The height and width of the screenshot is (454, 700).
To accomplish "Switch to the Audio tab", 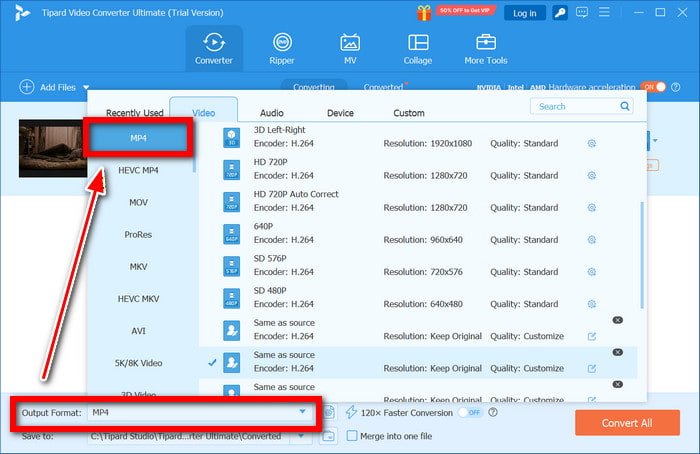I will click(x=271, y=113).
